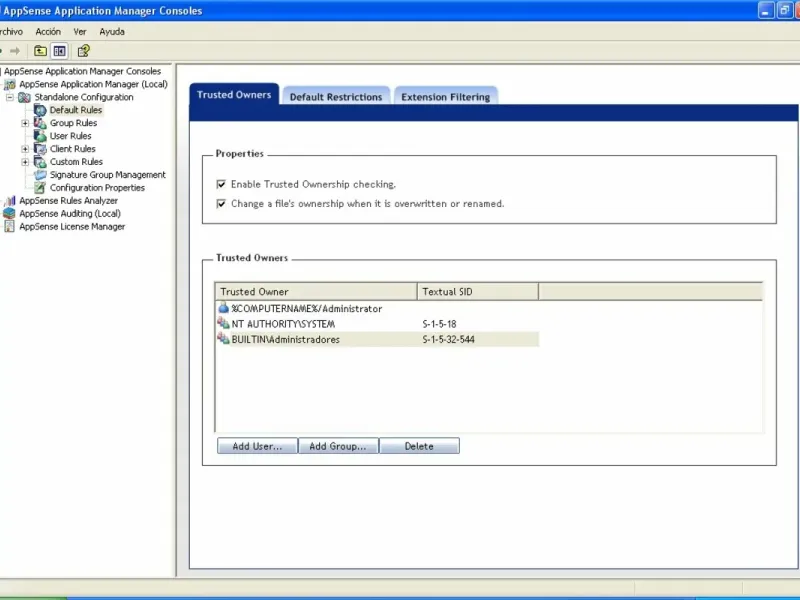Toggle the show/hide console tree icon
800x600 pixels.
pyautogui.click(x=59, y=51)
